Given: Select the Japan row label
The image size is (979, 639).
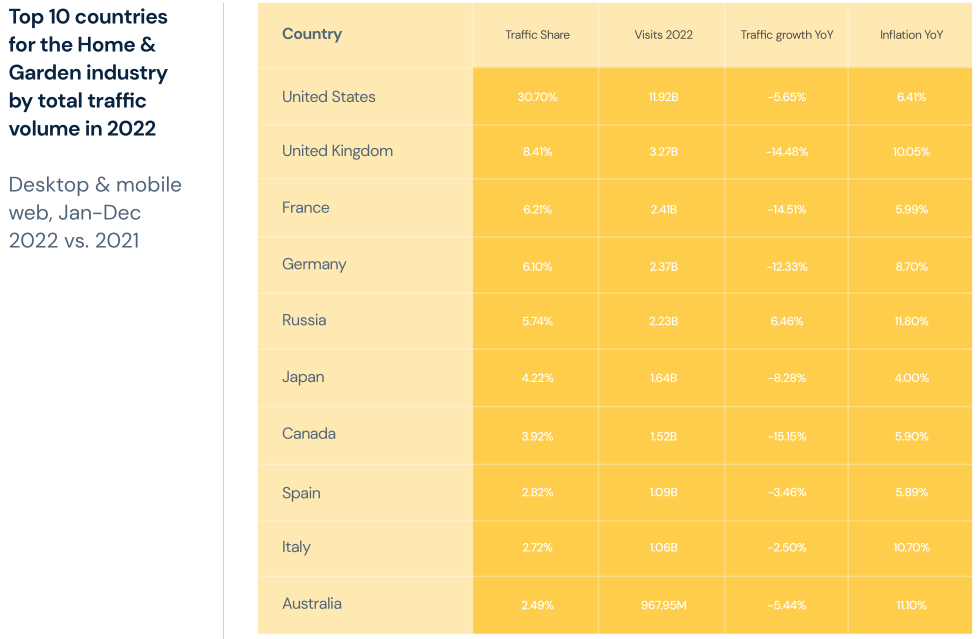Looking at the screenshot, I should coord(303,377).
